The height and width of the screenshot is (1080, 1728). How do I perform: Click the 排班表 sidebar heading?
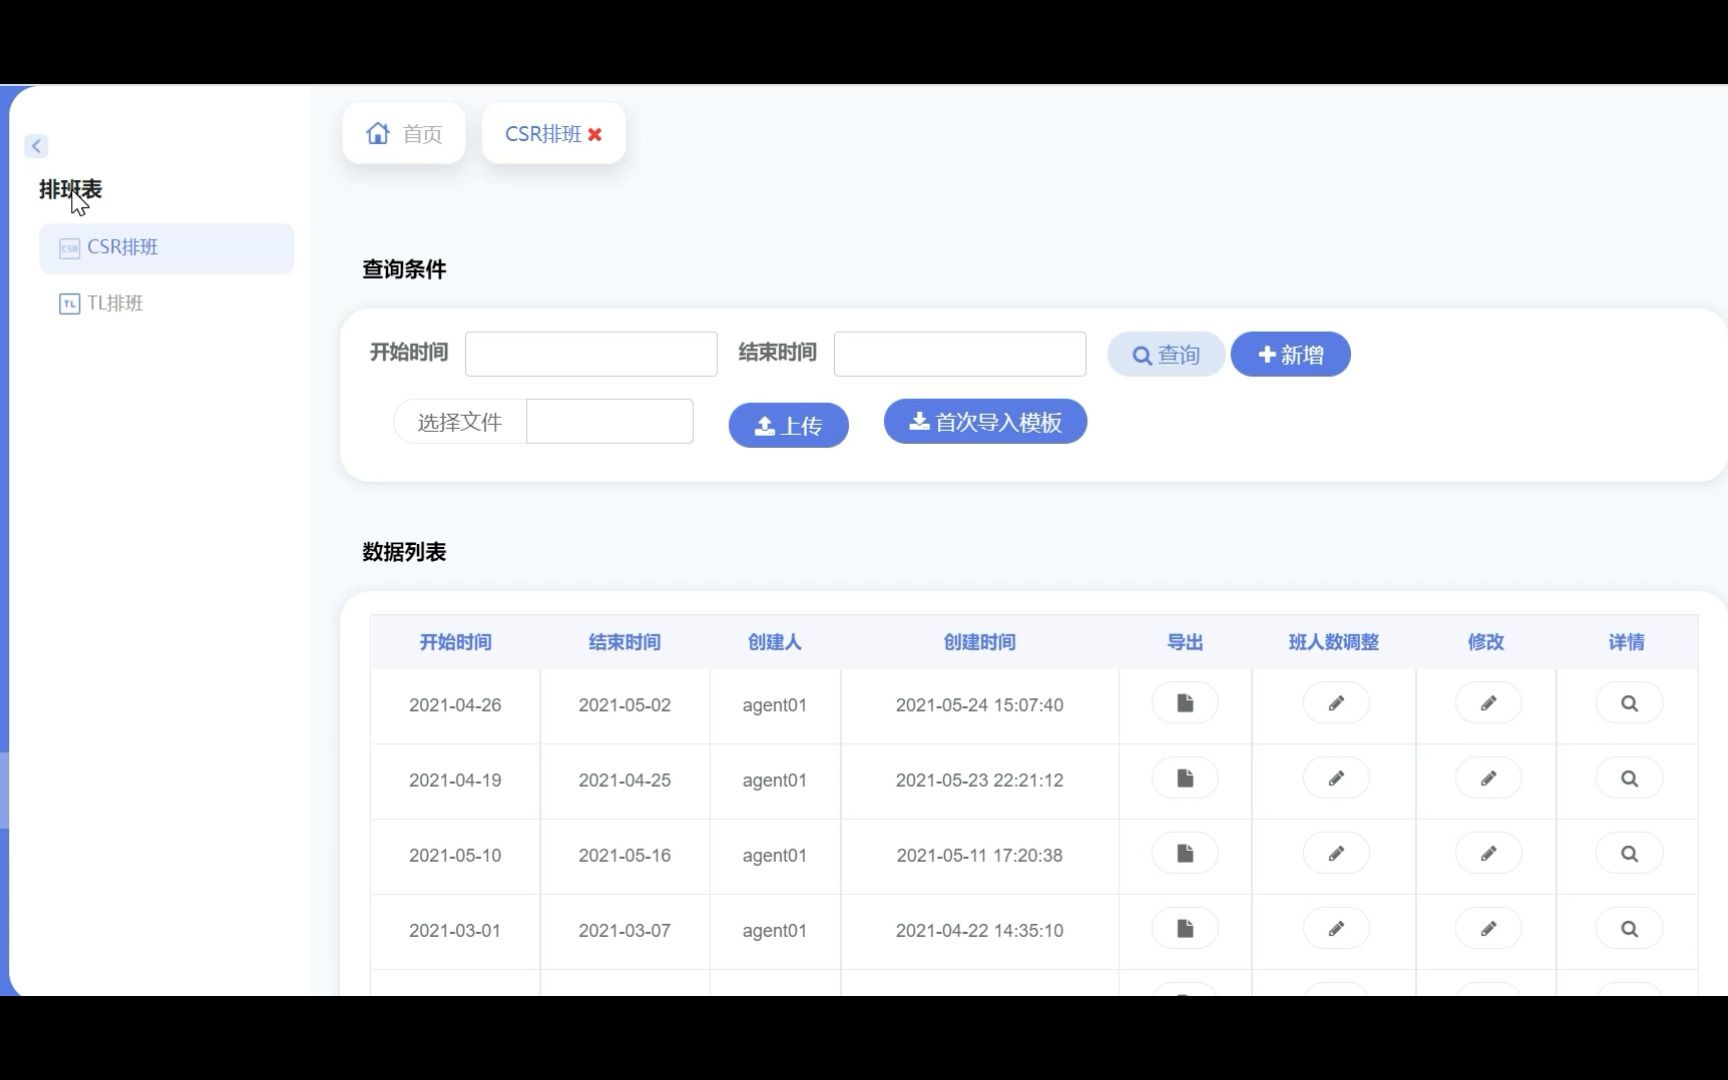[71, 189]
